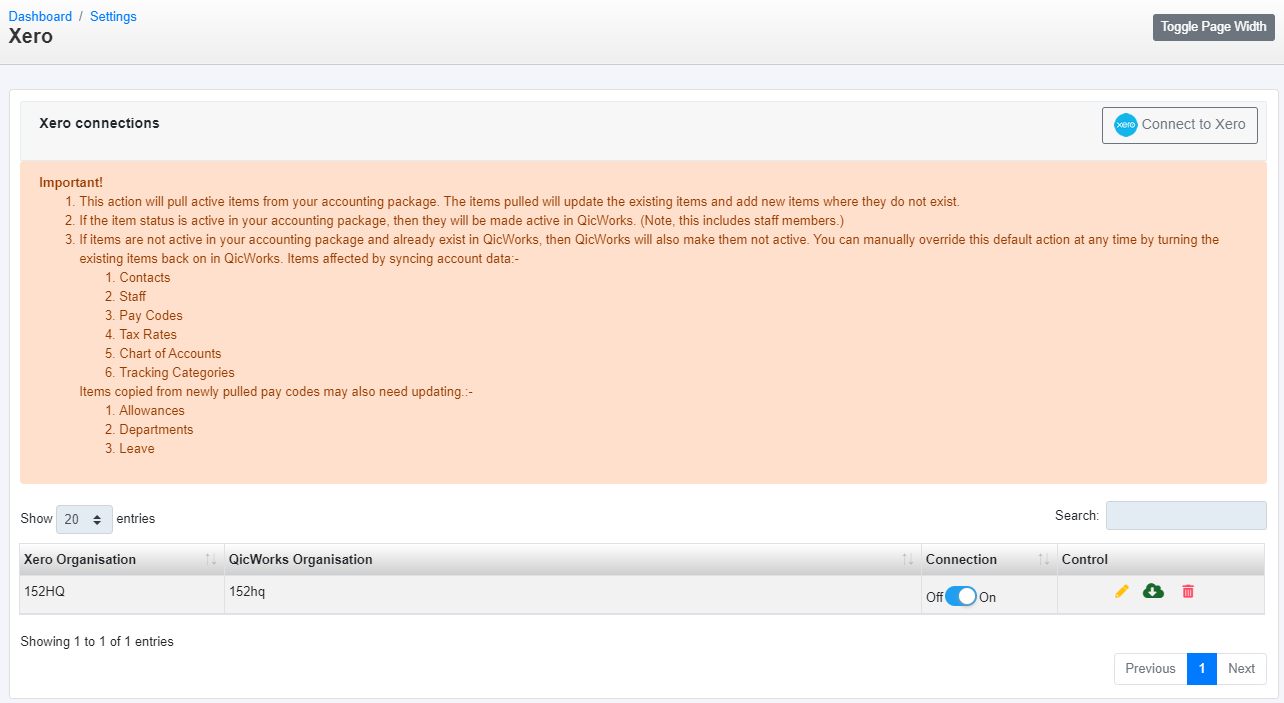Click the Tax Rates list item
Image resolution: width=1284 pixels, height=703 pixels.
[148, 334]
